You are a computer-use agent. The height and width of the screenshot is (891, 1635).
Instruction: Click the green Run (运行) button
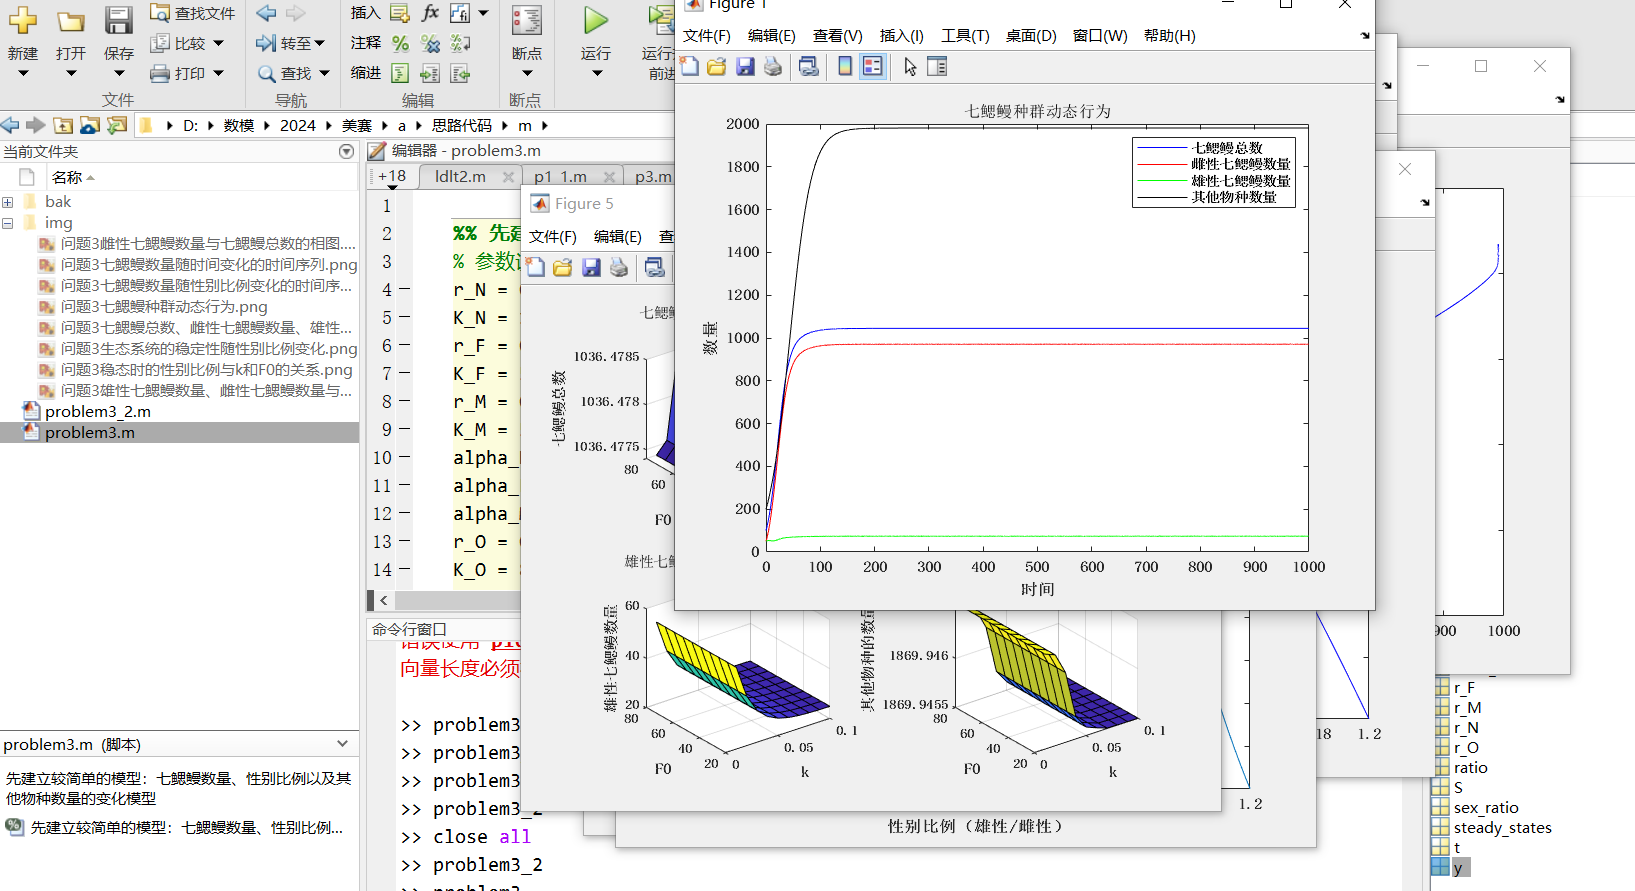coord(595,22)
